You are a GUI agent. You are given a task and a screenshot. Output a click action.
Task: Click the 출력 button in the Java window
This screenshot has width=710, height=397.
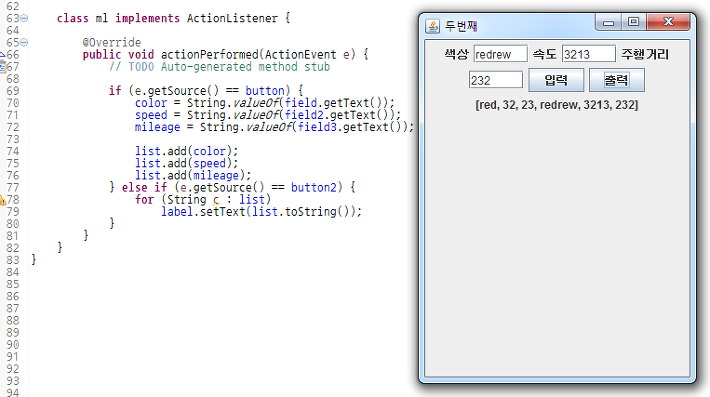617,80
